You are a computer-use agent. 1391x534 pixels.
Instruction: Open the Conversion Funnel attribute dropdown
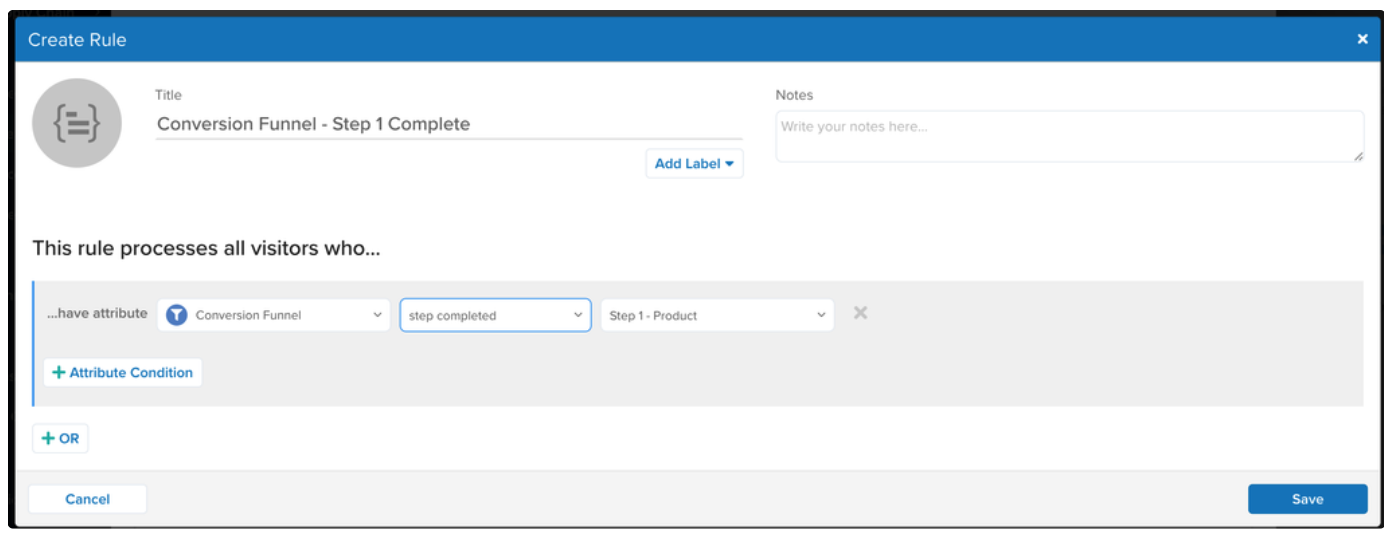point(274,315)
